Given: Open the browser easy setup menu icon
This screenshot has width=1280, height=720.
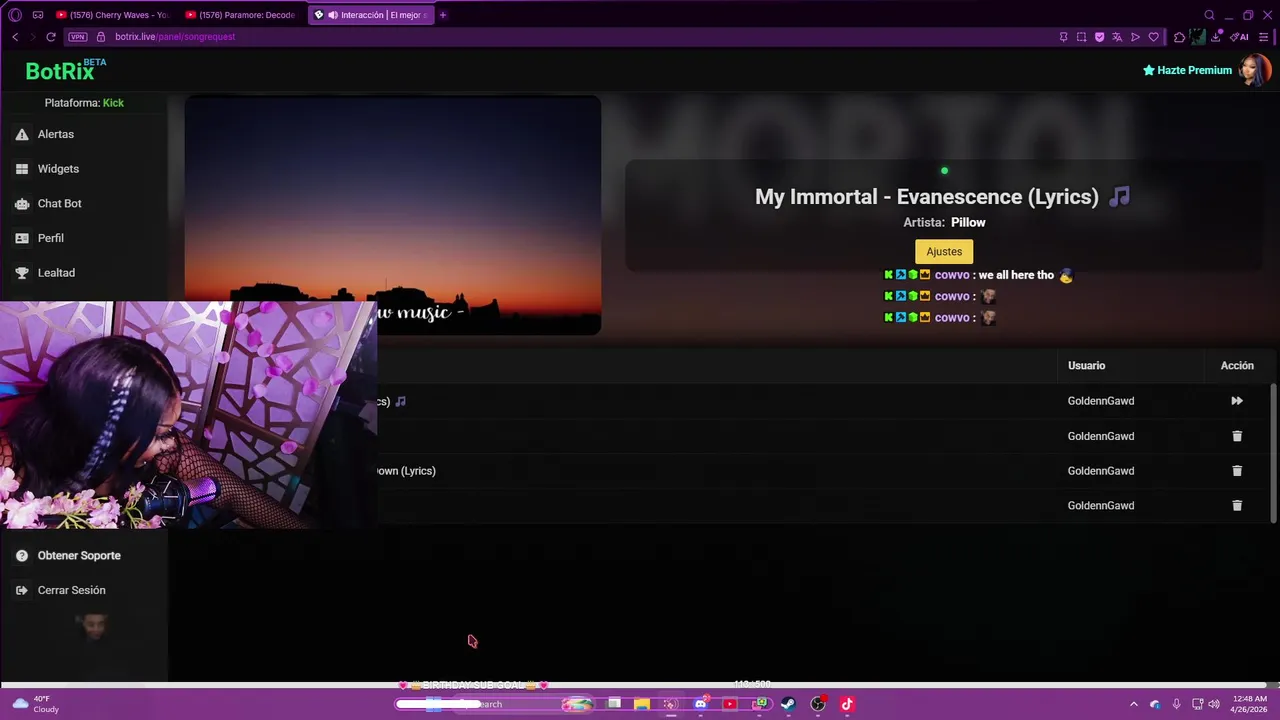Looking at the screenshot, I should pyautogui.click(x=1265, y=37).
